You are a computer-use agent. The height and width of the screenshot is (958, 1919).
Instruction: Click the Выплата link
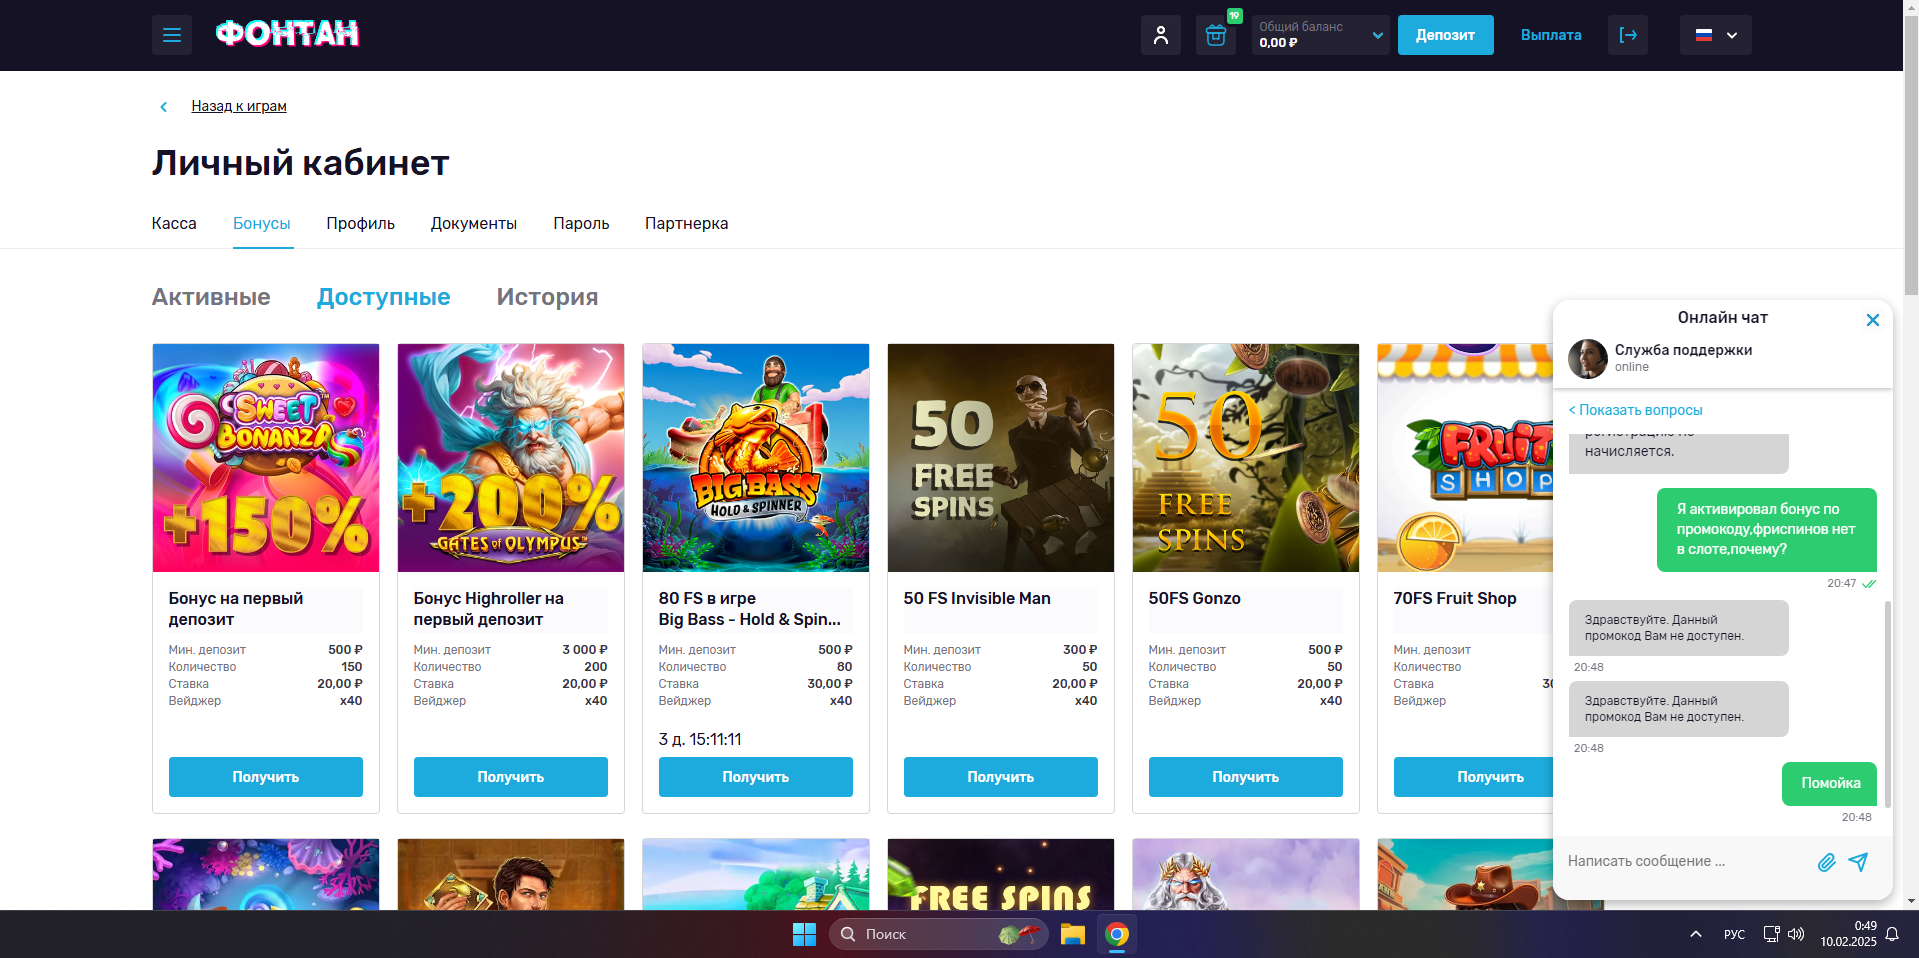point(1551,35)
